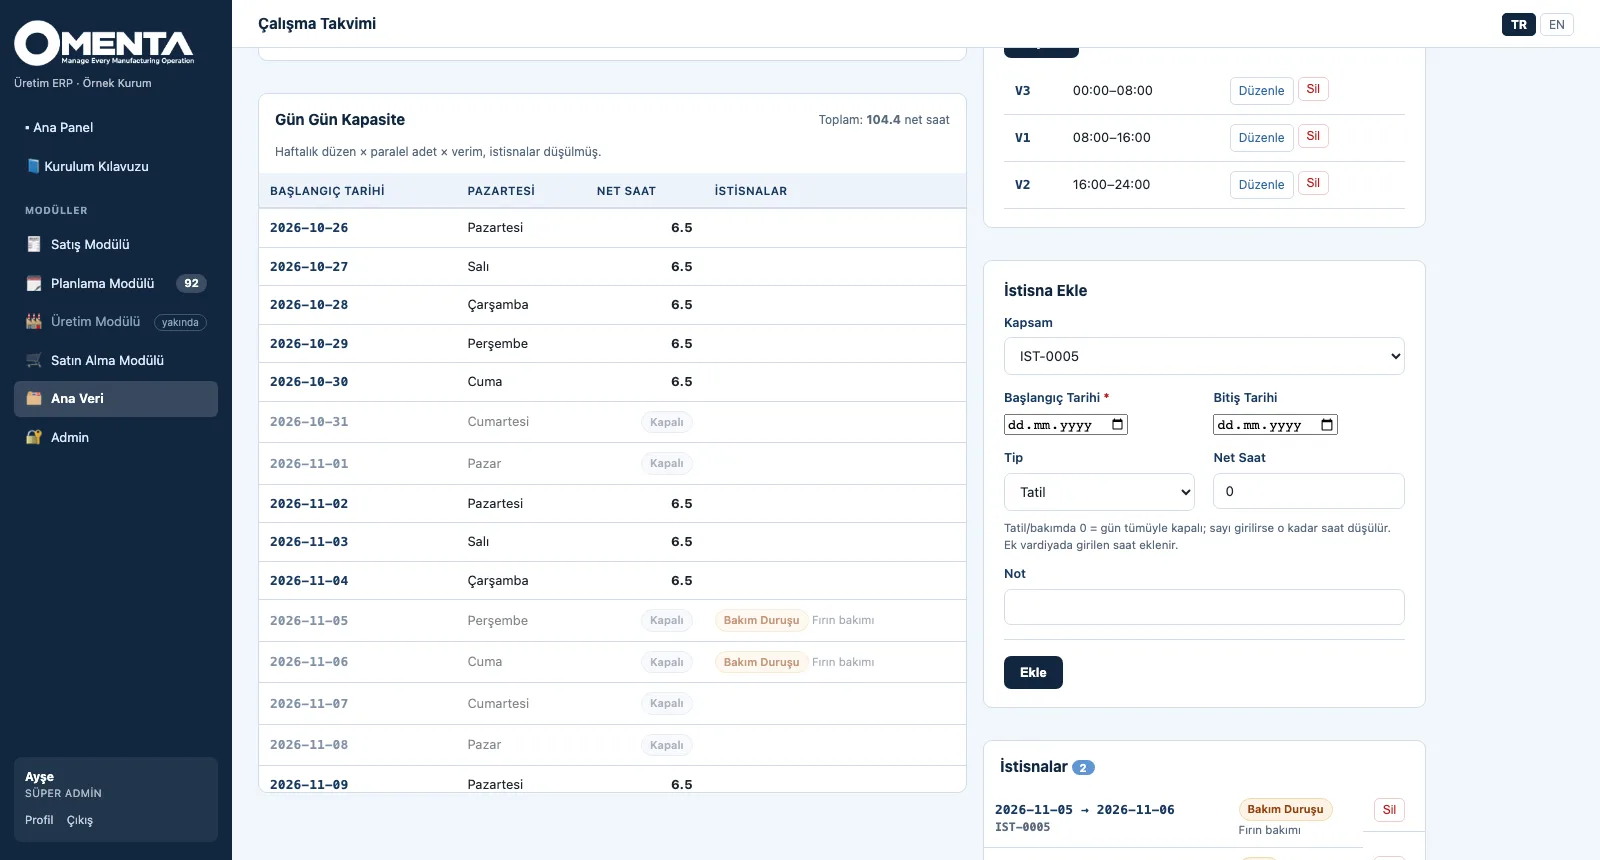Edit the V2 shift with Düzenle

pos(1261,184)
